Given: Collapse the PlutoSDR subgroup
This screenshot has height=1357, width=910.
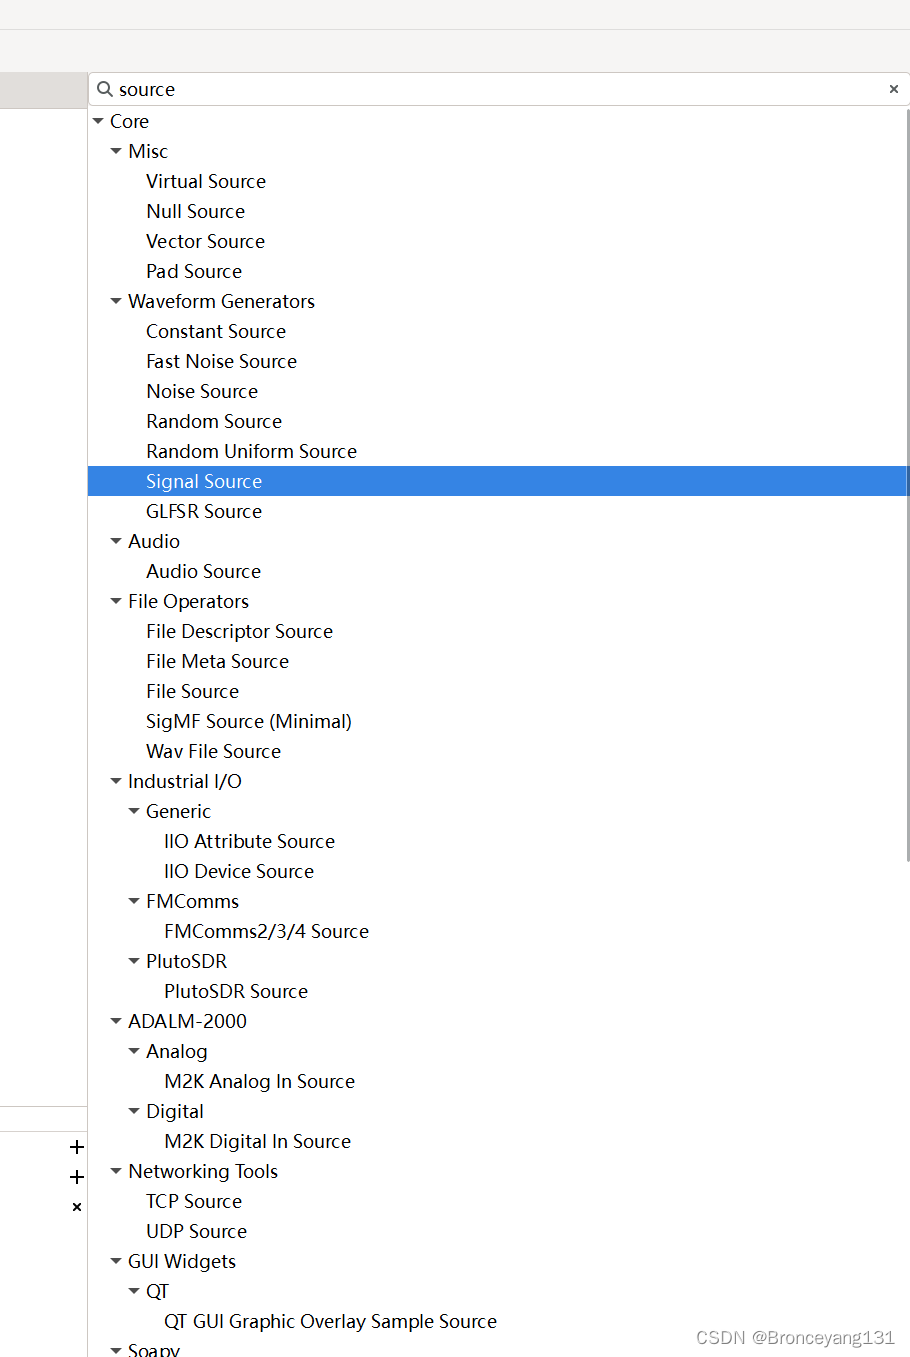Looking at the screenshot, I should 134,961.
